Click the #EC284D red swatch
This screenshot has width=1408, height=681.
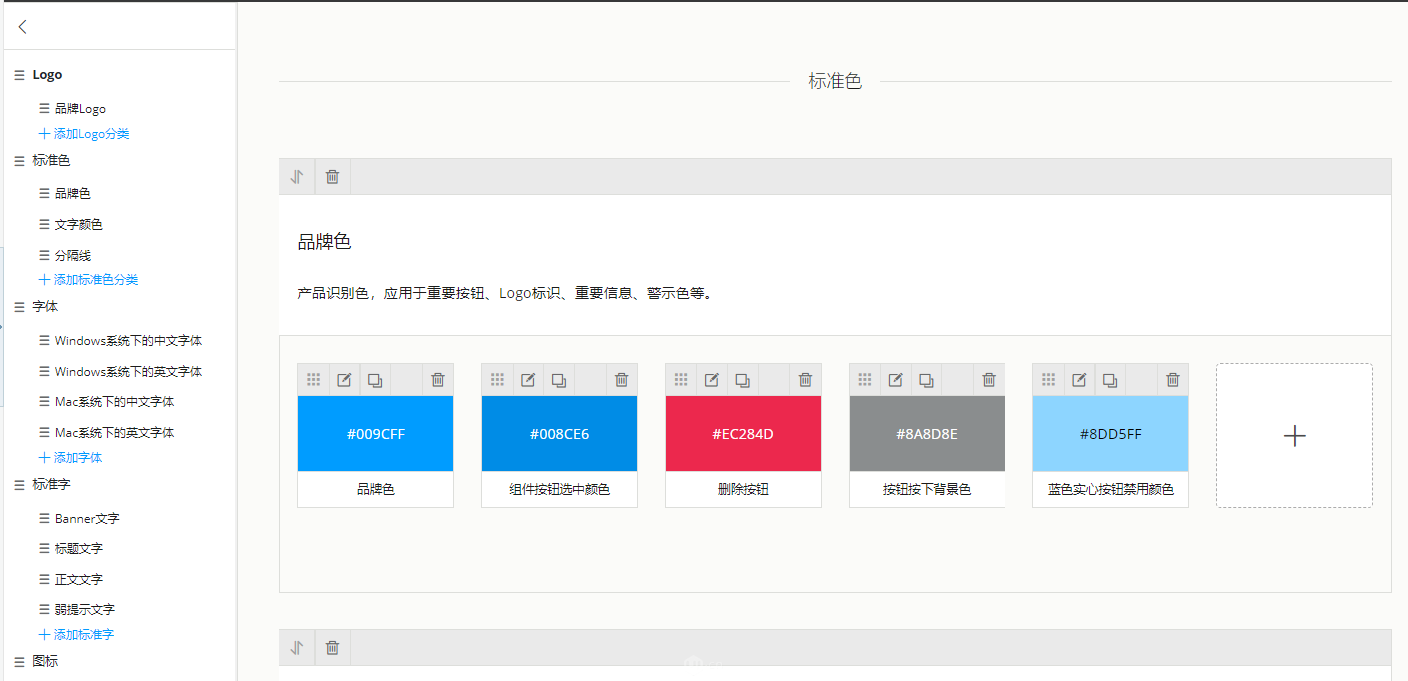pos(743,434)
